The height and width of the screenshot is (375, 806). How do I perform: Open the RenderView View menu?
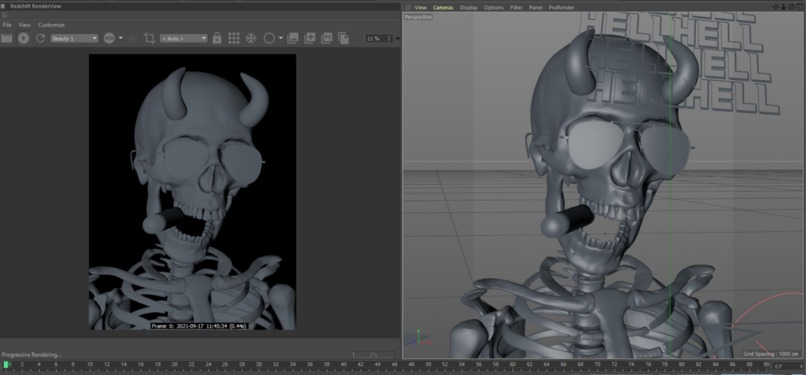(25, 25)
